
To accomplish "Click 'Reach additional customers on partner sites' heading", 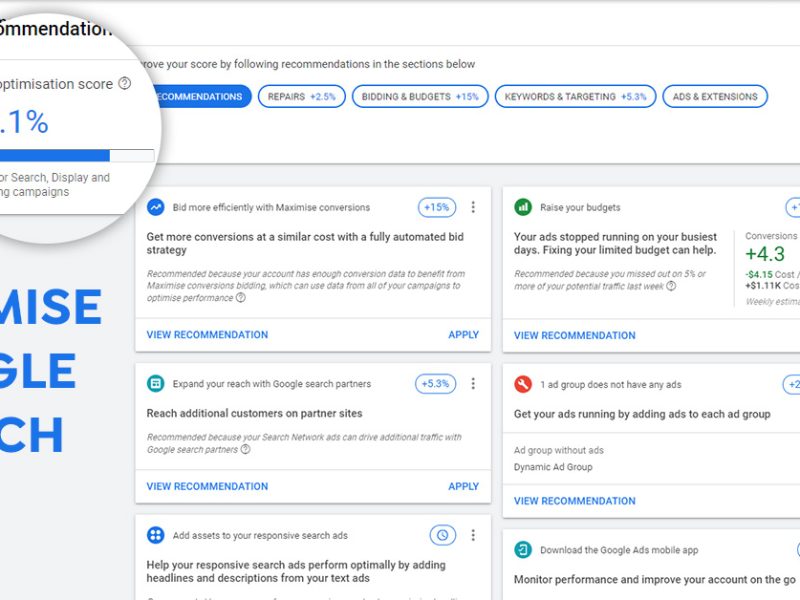I will (x=254, y=413).
